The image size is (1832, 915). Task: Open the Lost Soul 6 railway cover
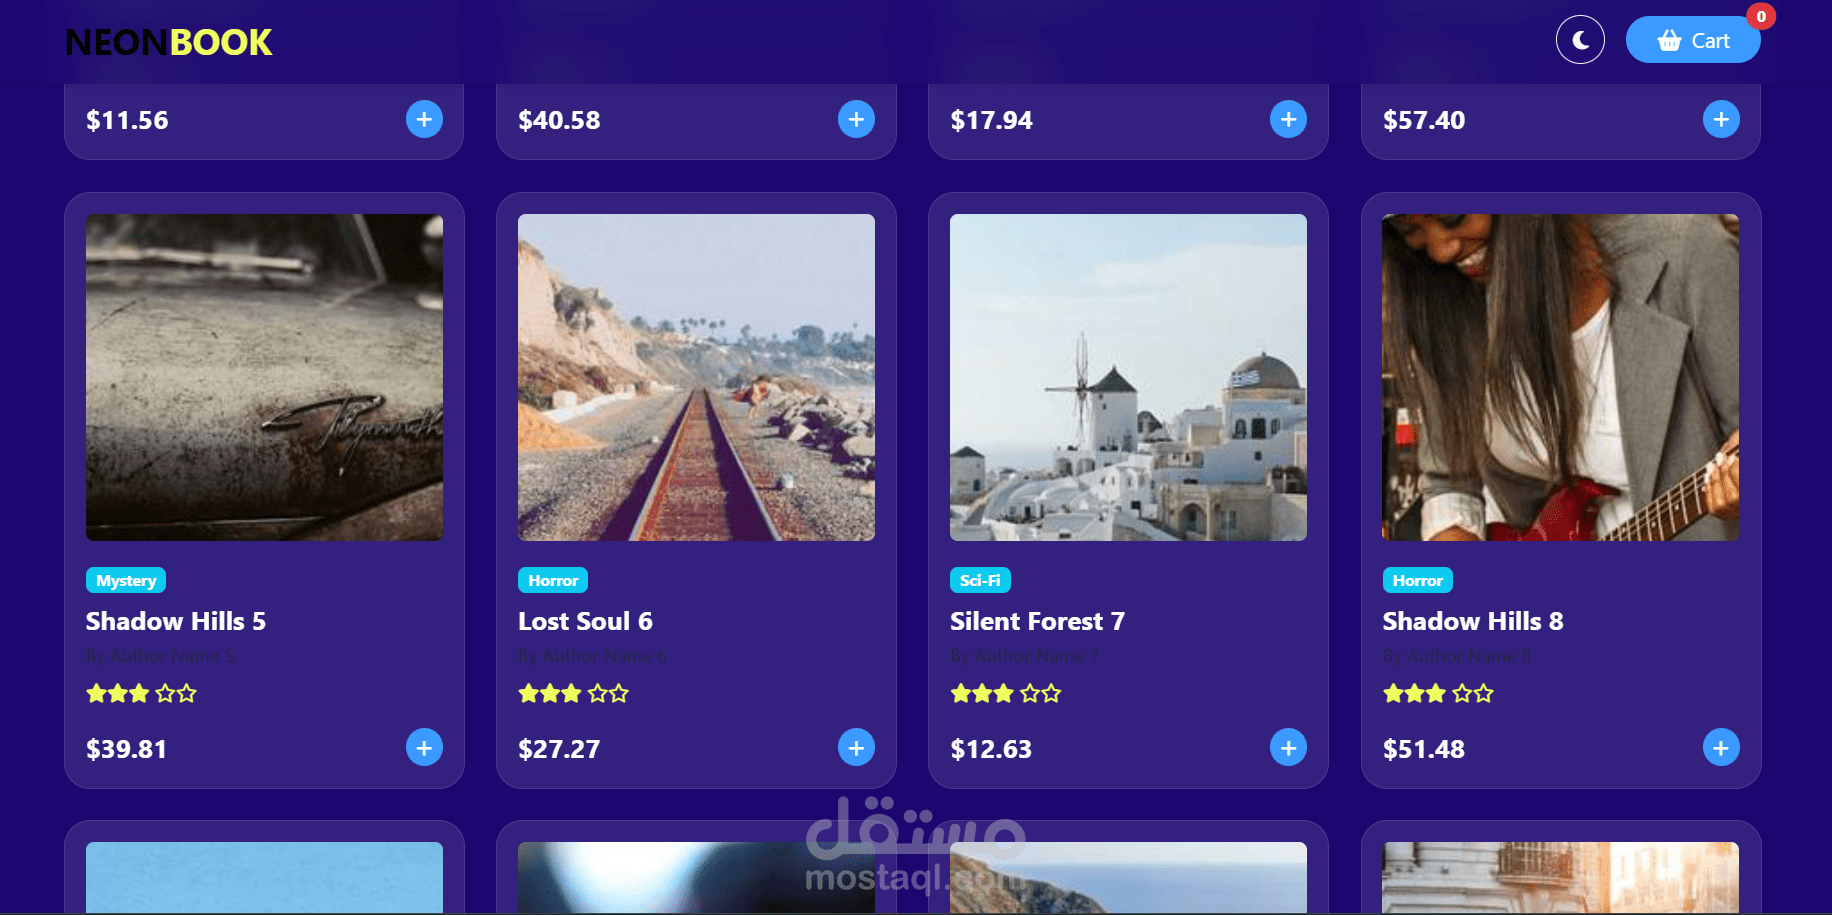[x=696, y=377]
